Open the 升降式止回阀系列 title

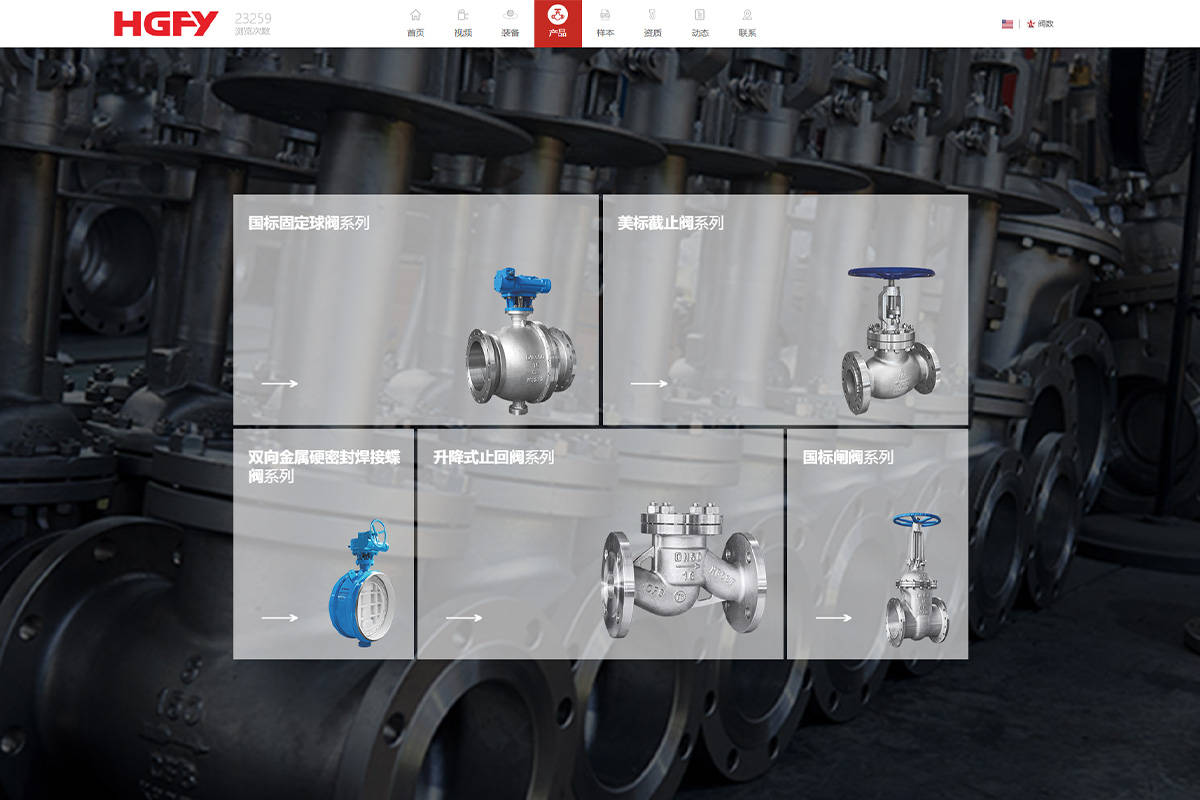[x=493, y=457]
